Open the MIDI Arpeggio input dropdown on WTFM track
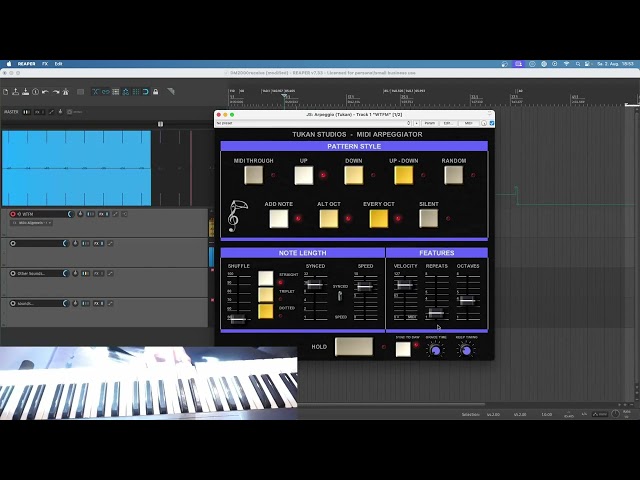Screen dimensions: 640x480 point(32,223)
